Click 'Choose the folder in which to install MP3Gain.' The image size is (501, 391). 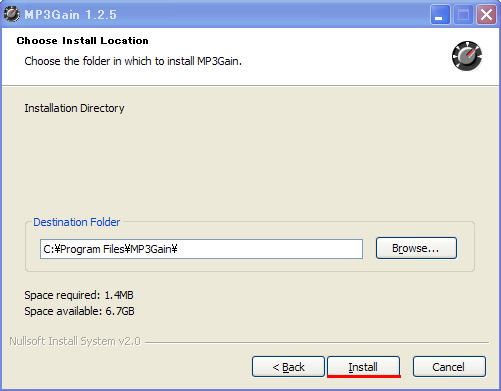[133, 61]
